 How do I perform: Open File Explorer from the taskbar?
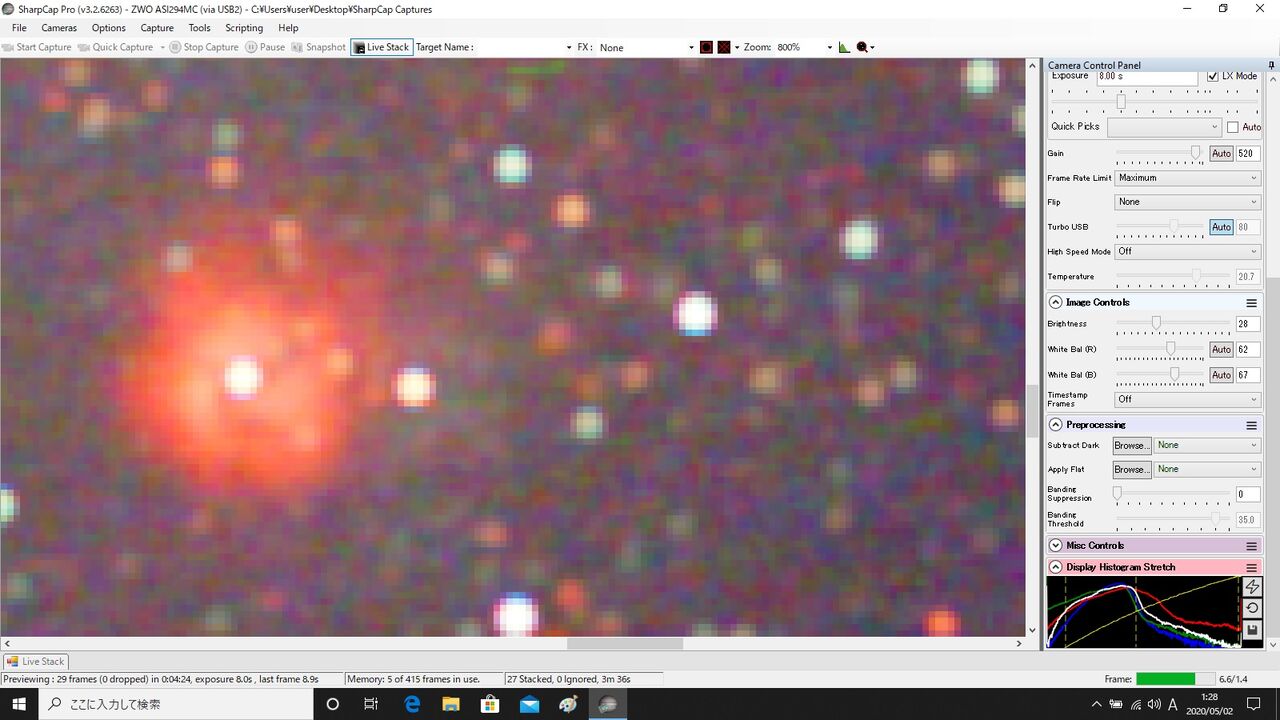(x=451, y=704)
